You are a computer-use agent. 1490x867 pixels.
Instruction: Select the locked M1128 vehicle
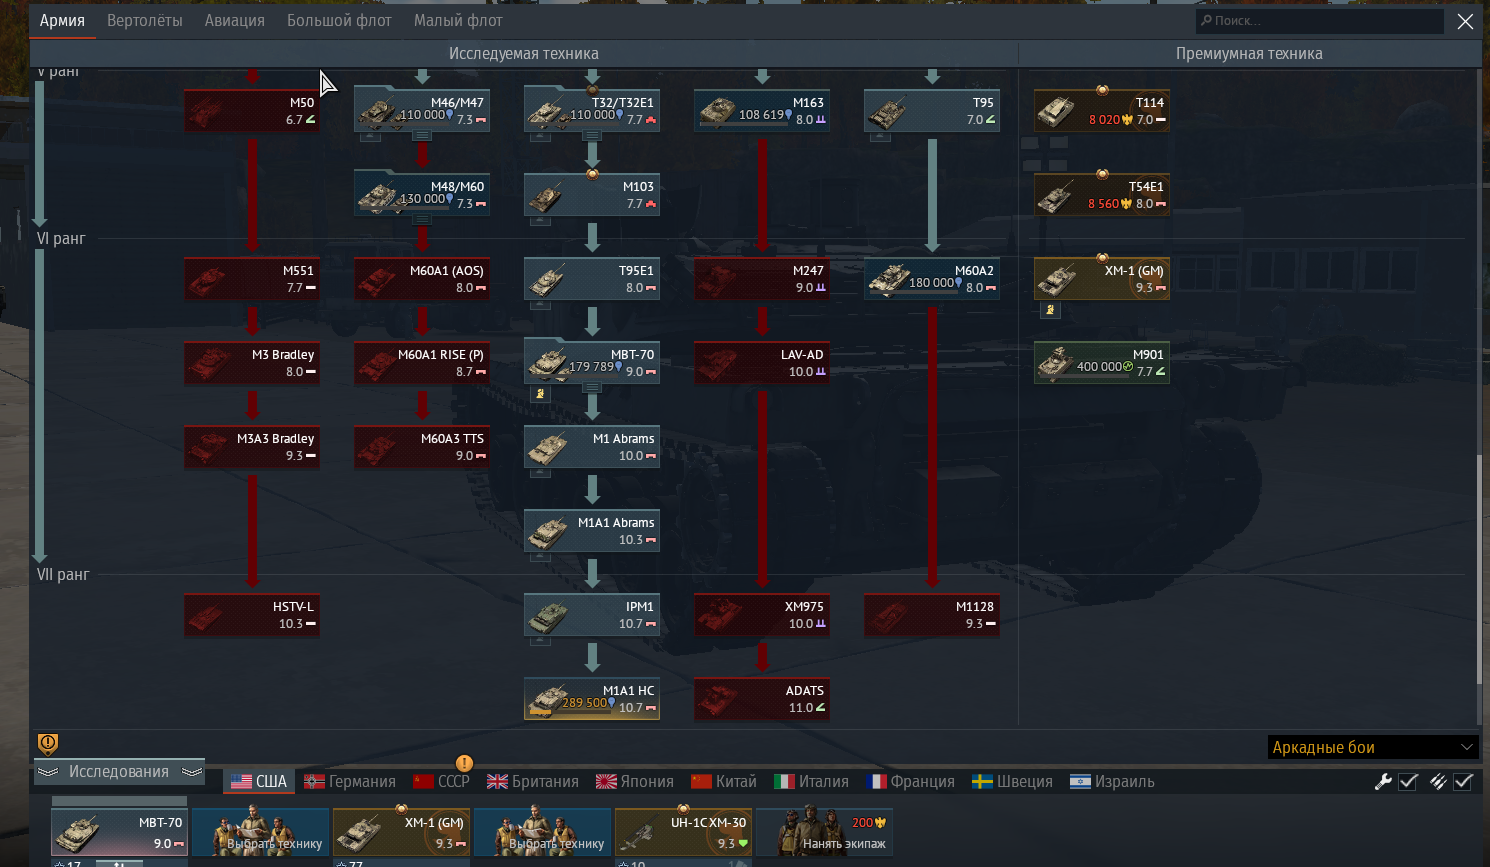932,614
